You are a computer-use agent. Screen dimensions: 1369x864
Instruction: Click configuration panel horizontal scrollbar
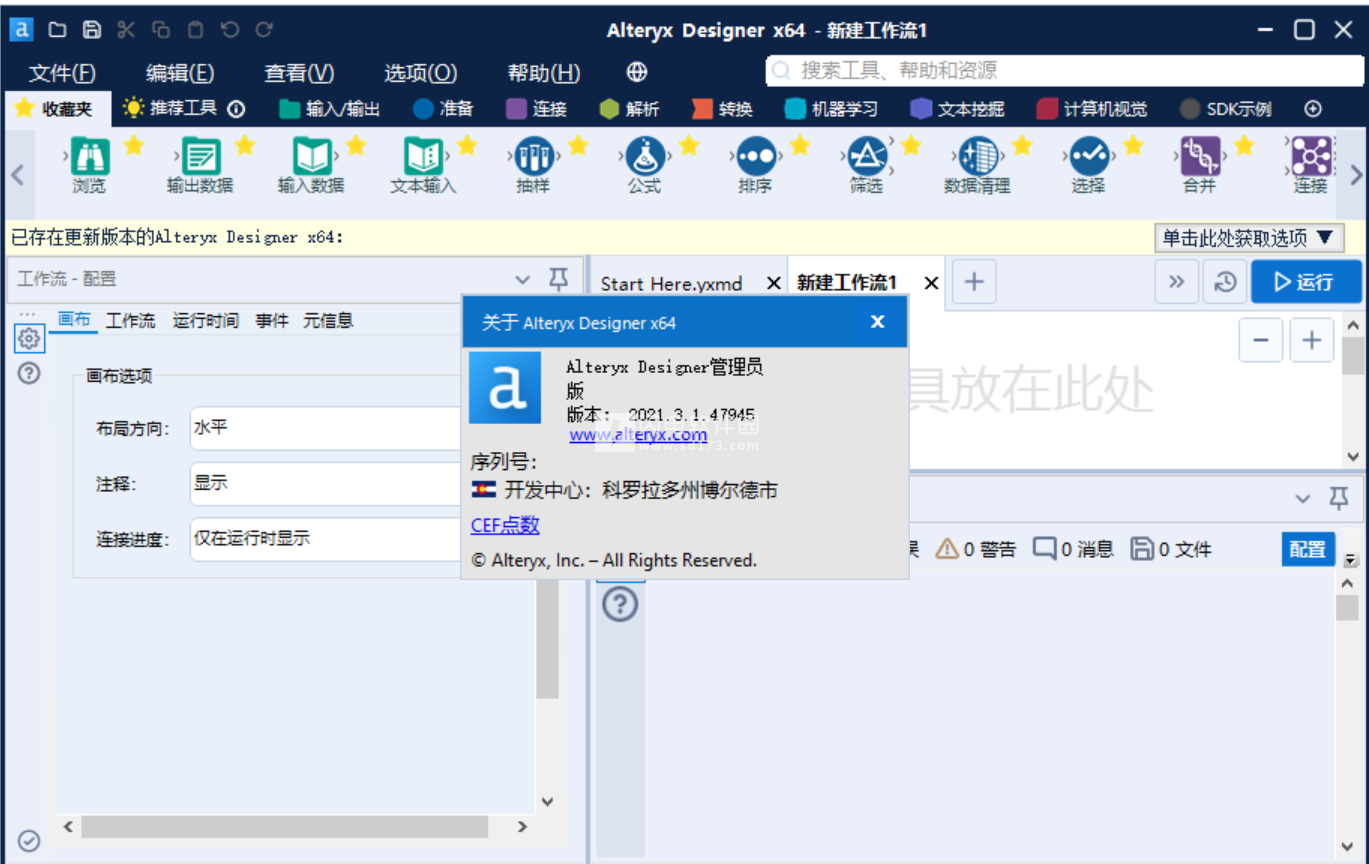(285, 827)
